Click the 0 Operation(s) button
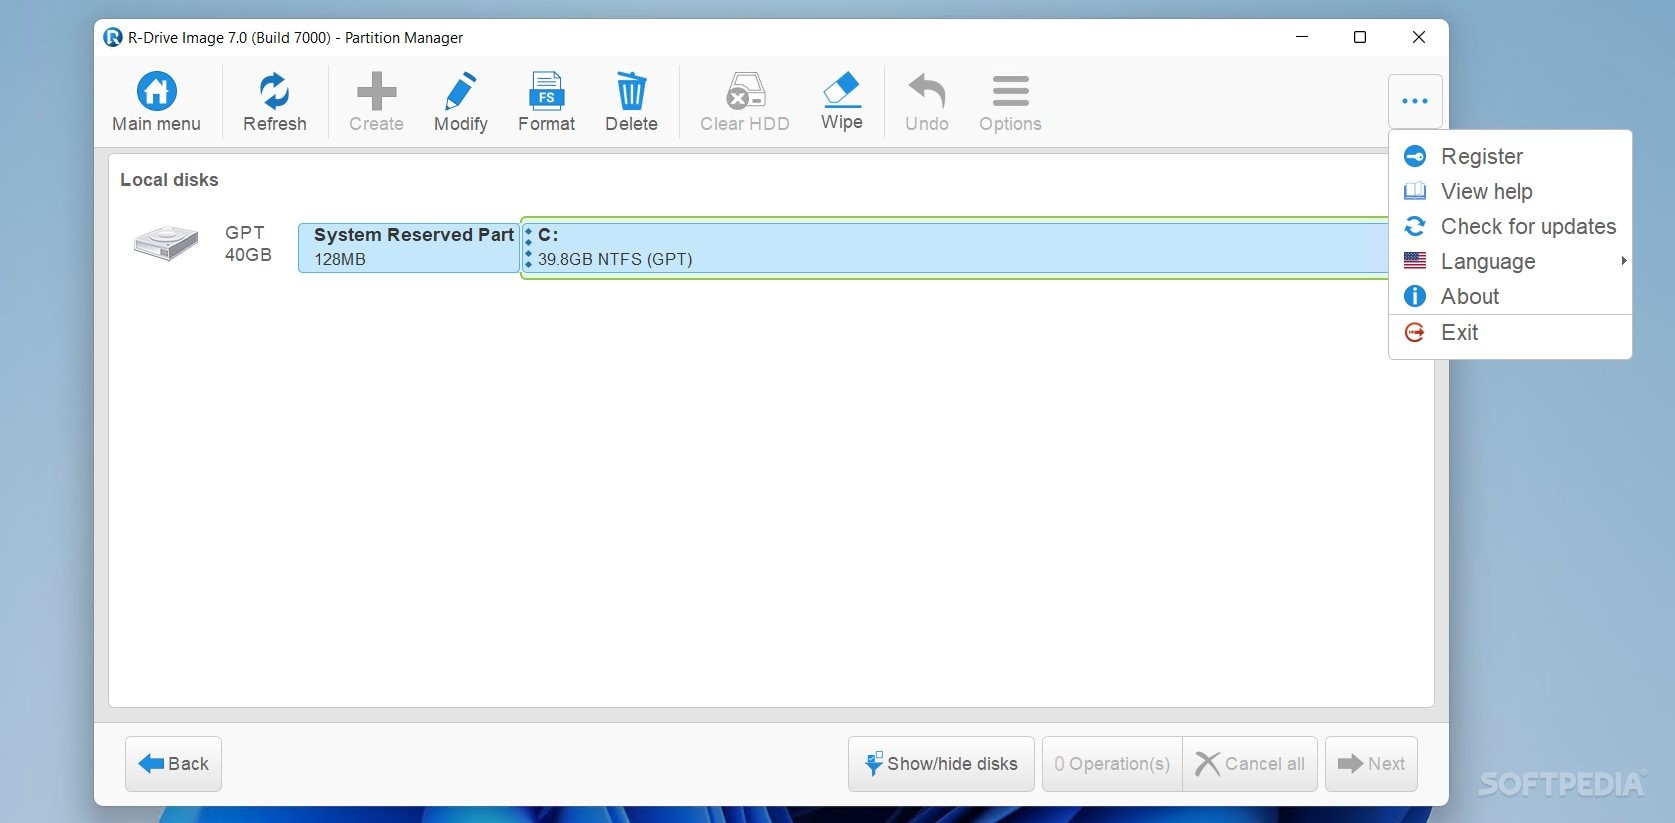Image resolution: width=1675 pixels, height=823 pixels. [x=1112, y=764]
